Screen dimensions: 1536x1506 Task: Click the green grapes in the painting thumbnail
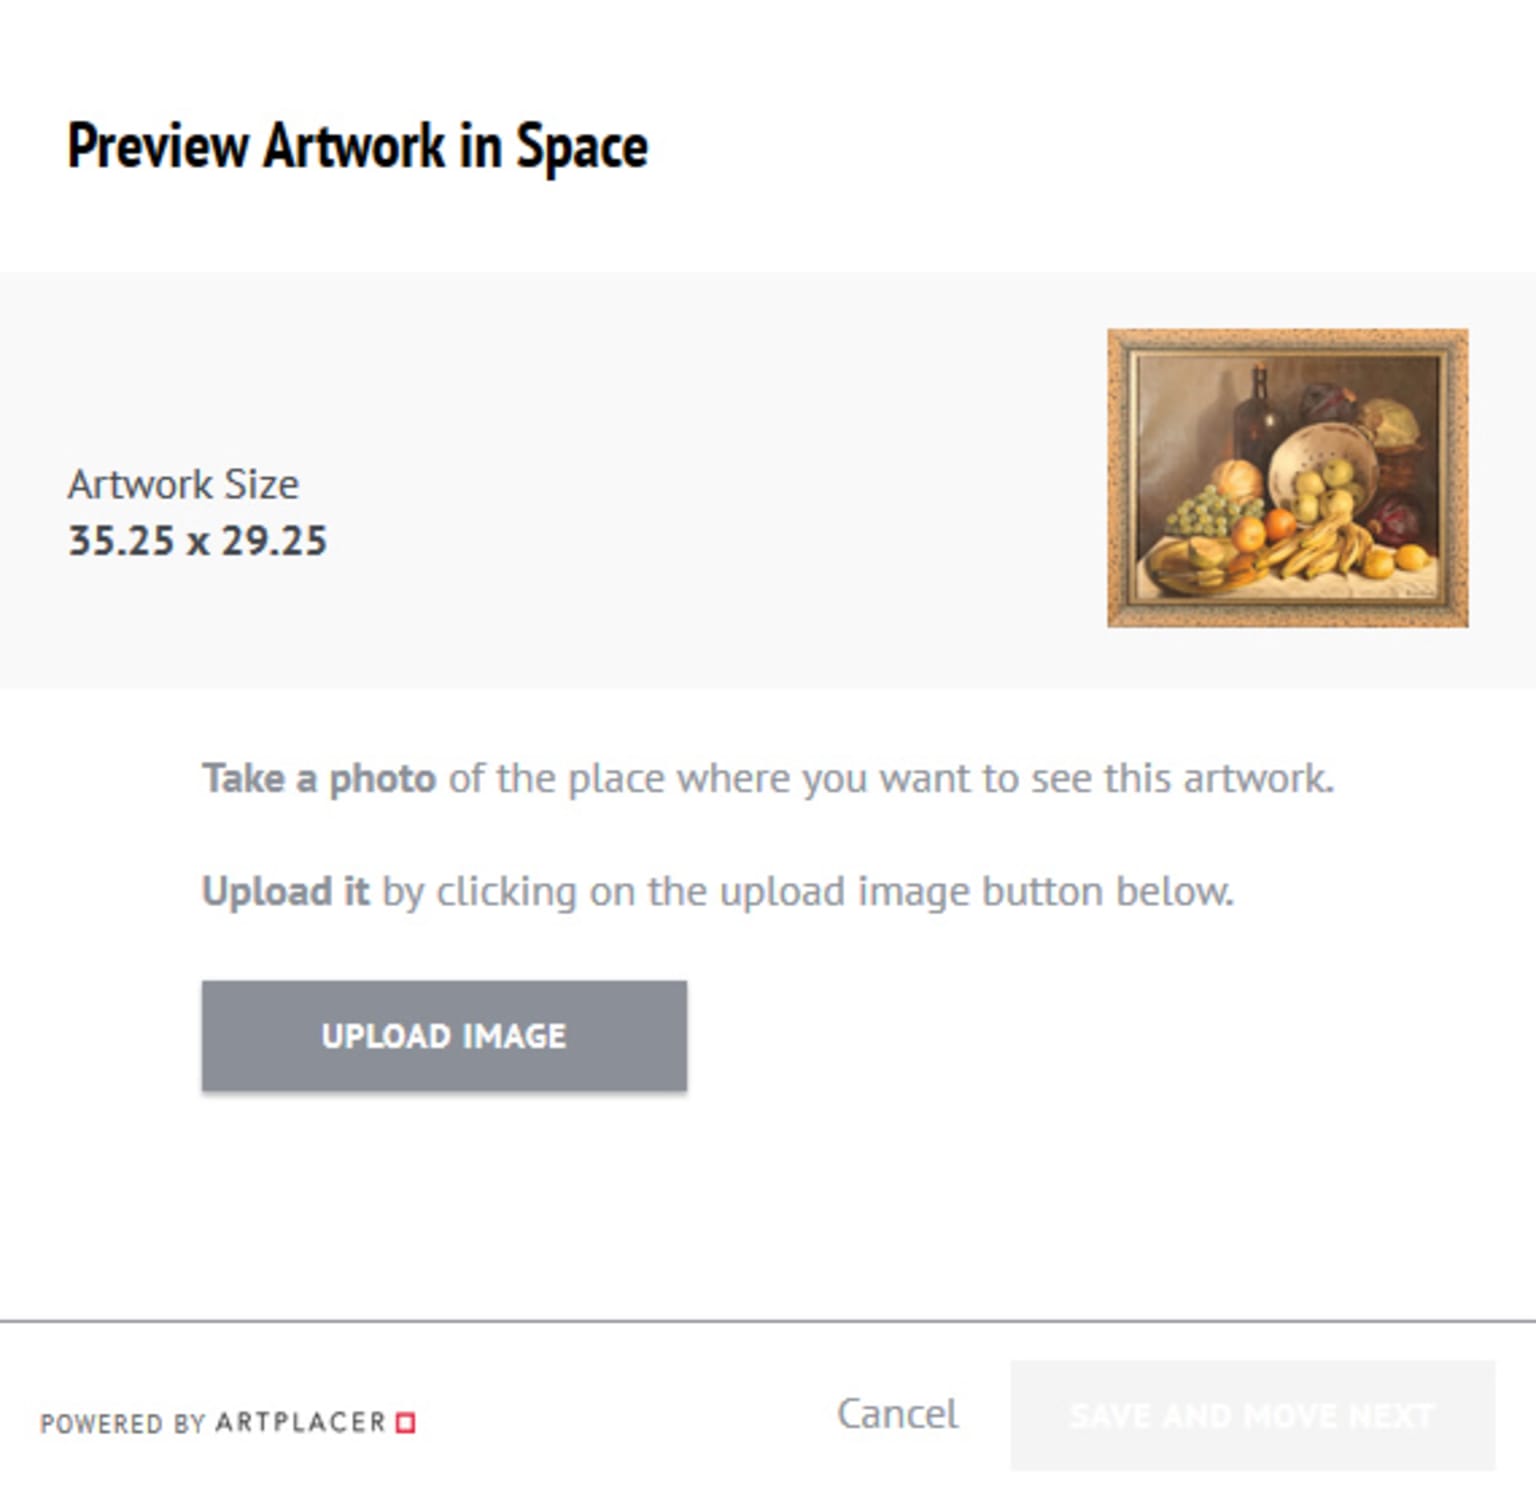(1208, 510)
